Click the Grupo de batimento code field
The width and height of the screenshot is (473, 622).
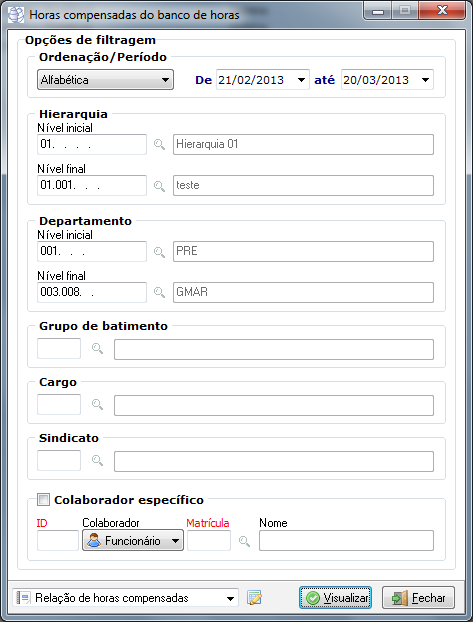[x=59, y=349]
